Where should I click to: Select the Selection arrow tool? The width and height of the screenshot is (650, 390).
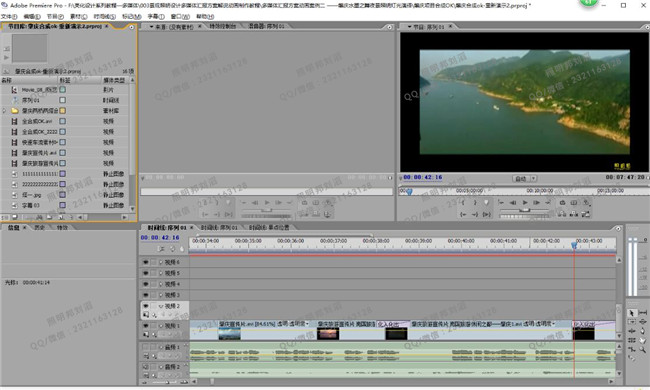631,313
